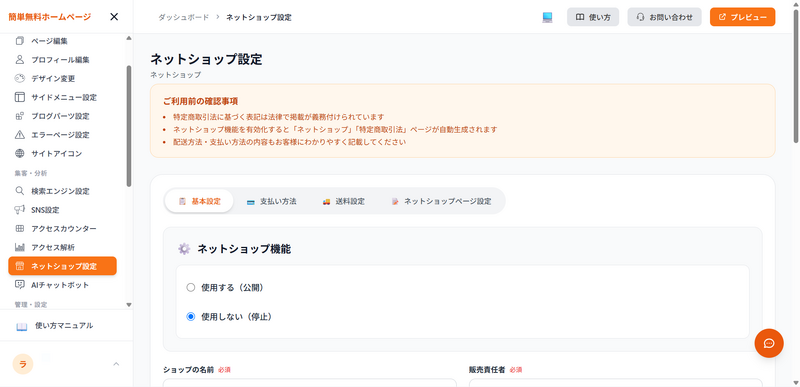Click the truck icon in 送料設定 tab

(x=327, y=201)
